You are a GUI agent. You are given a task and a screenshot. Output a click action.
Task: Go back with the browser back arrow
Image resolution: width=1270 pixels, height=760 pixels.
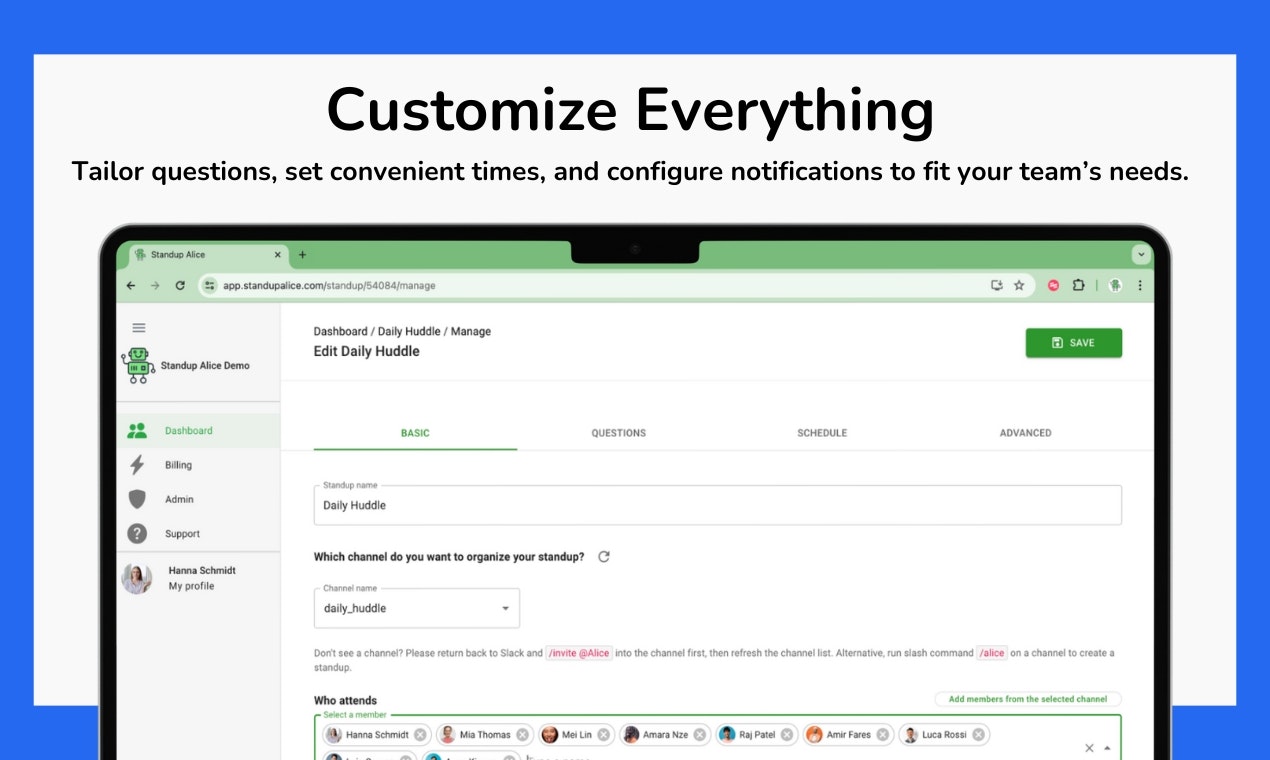point(131,285)
